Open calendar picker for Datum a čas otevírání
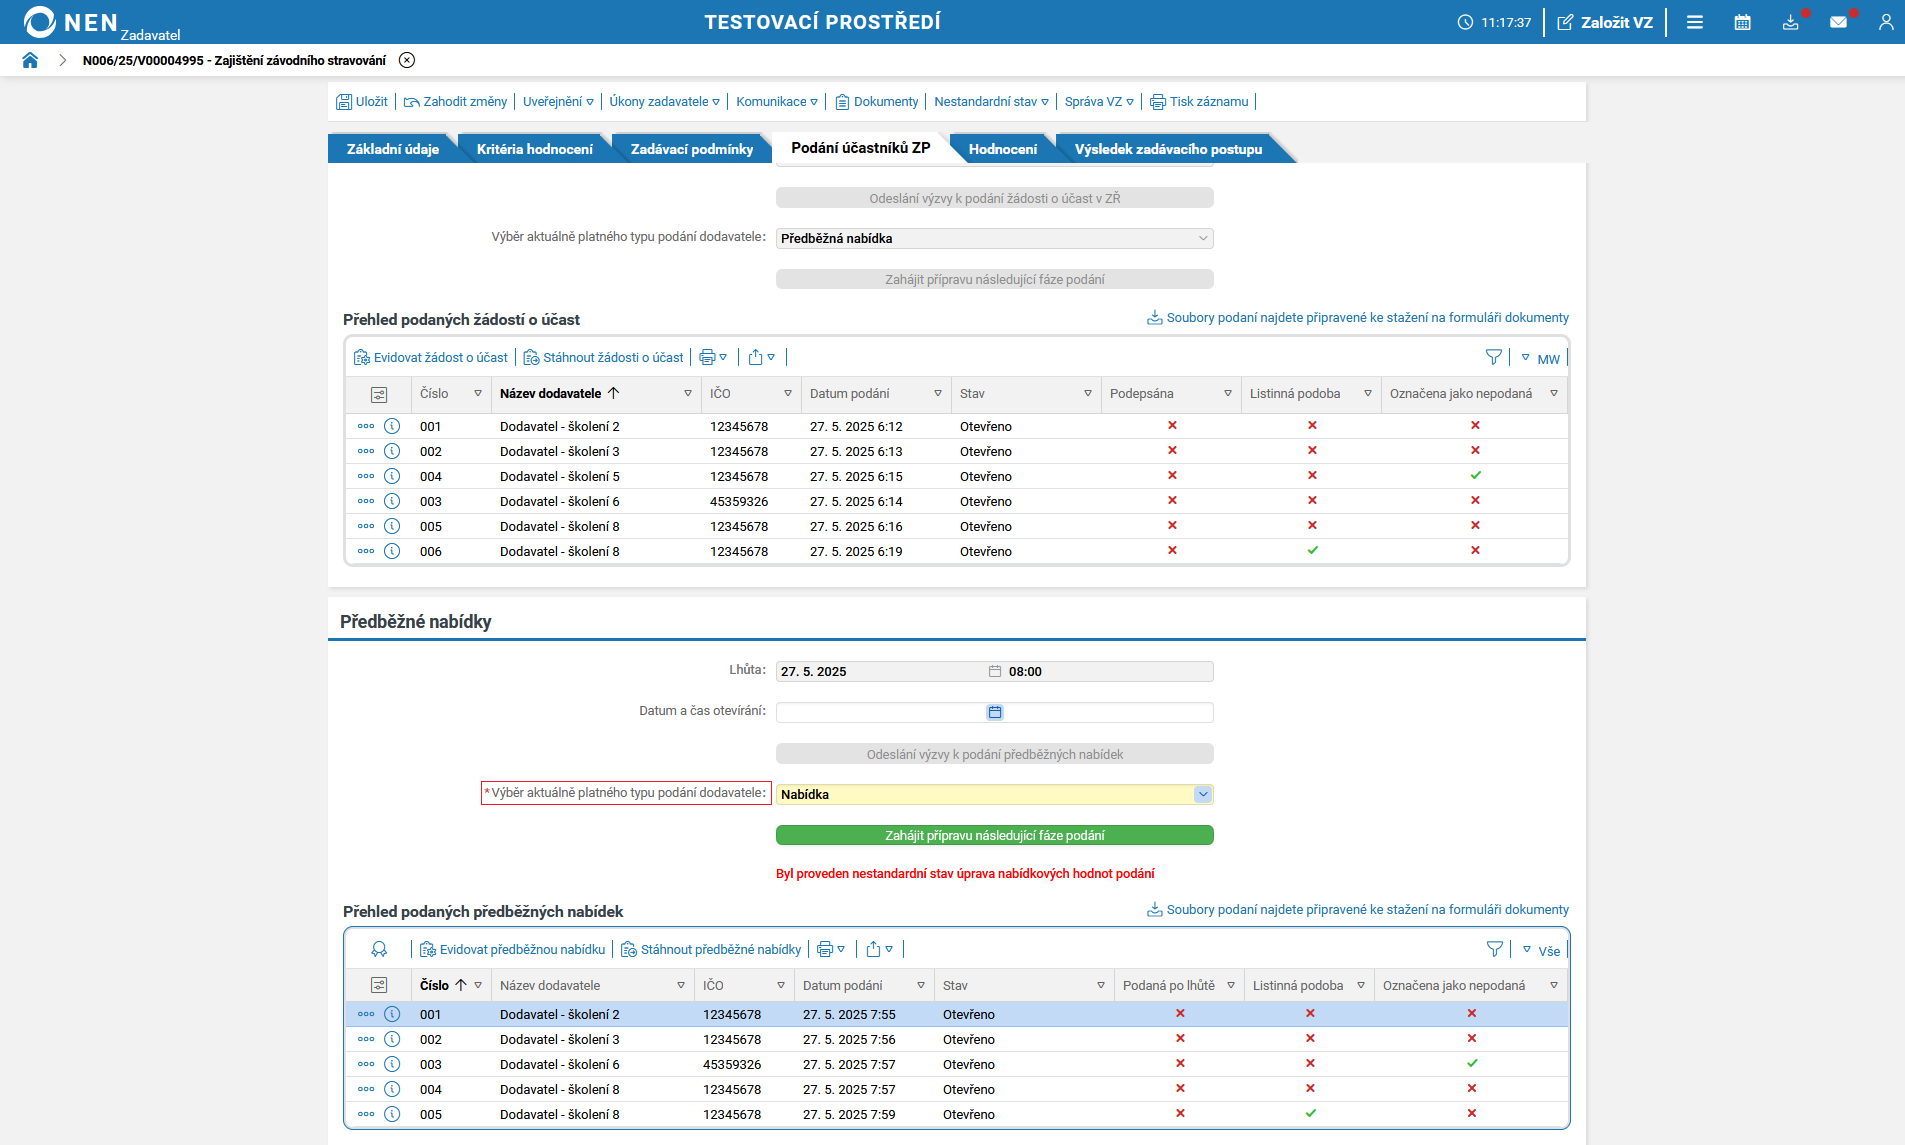This screenshot has width=1905, height=1145. coord(994,712)
